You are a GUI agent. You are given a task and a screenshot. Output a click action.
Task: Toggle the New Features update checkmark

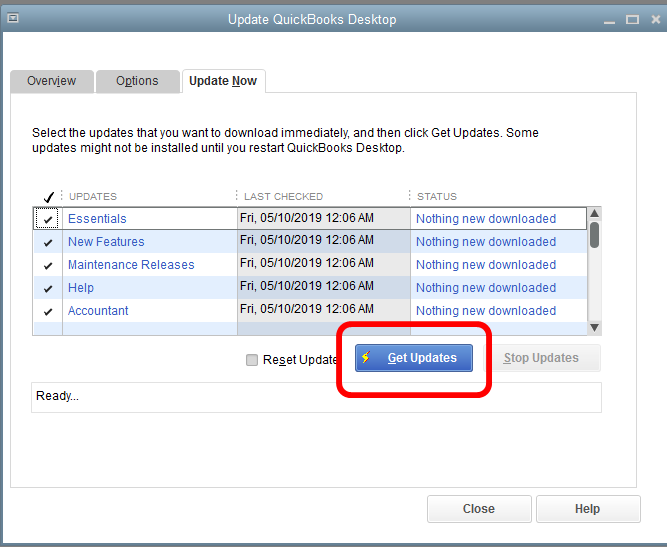point(48,242)
